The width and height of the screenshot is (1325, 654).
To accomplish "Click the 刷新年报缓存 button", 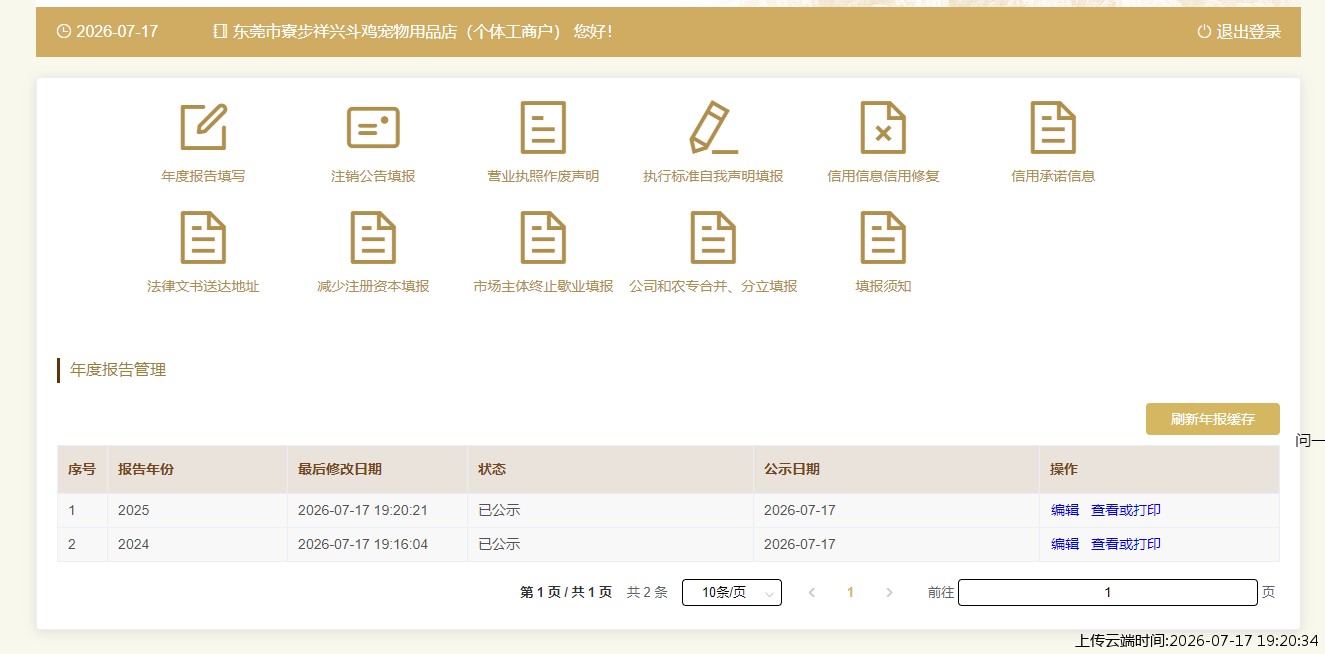I will tap(1213, 419).
